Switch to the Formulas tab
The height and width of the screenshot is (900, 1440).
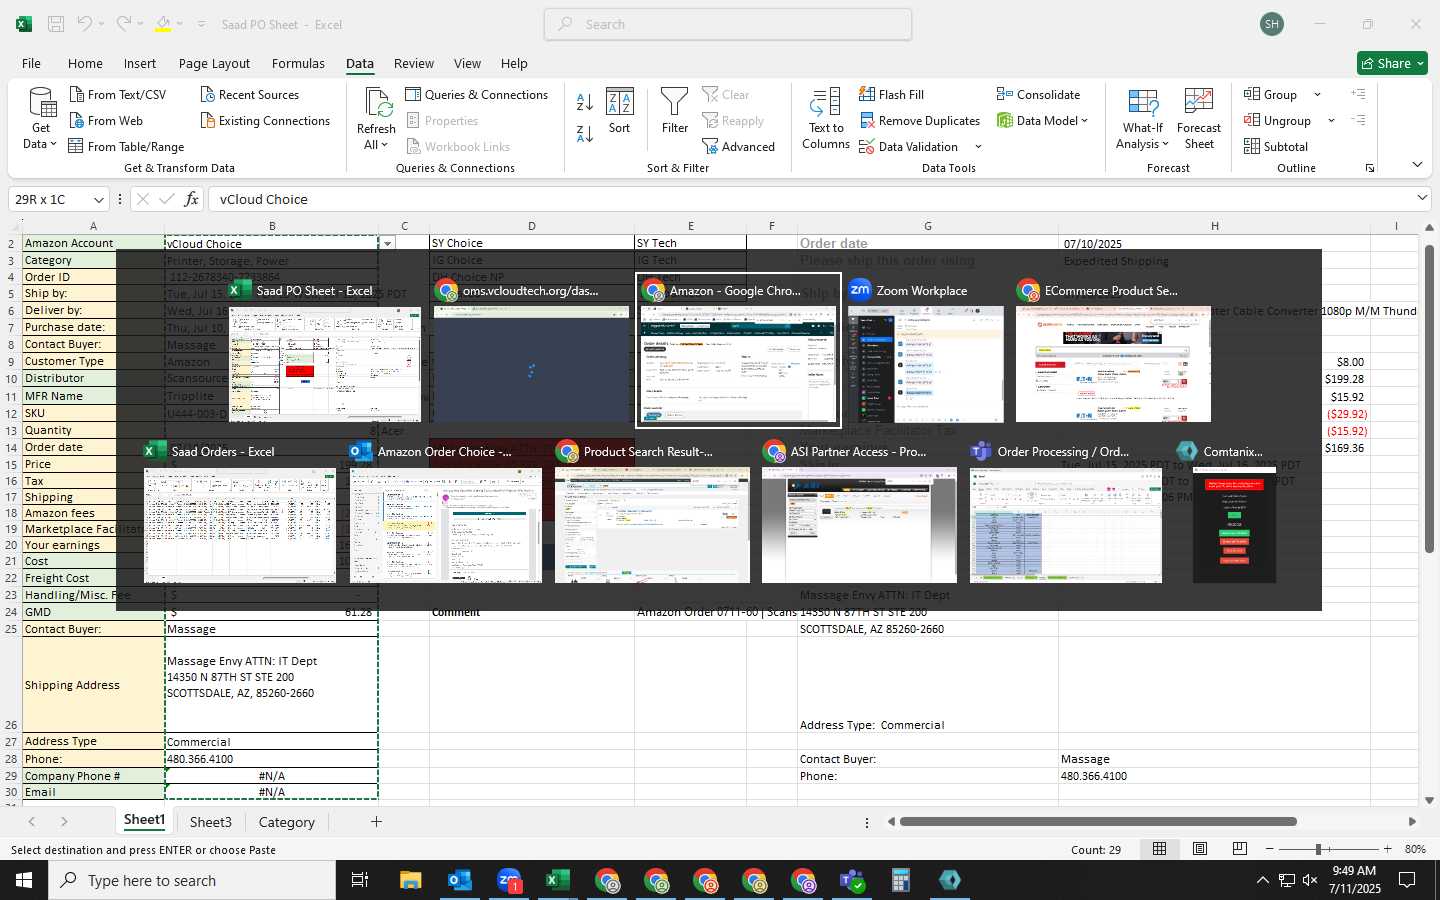pyautogui.click(x=298, y=63)
